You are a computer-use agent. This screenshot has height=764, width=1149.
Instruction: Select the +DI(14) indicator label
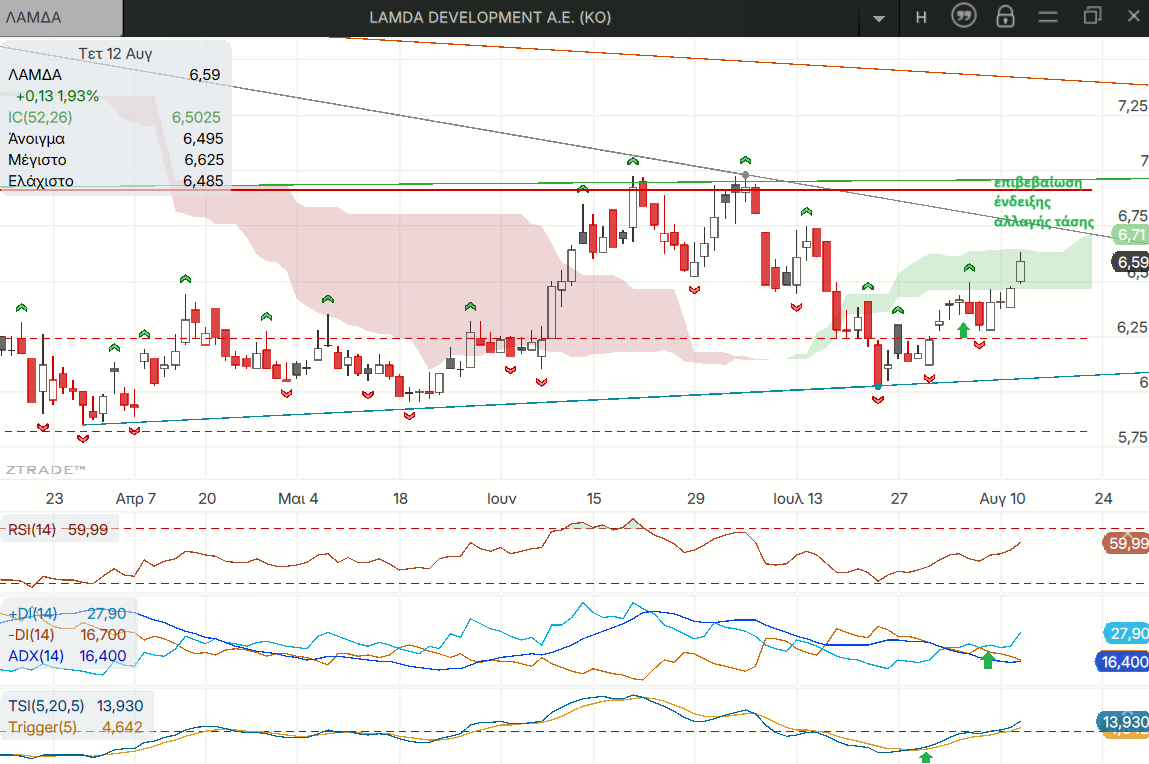[32, 614]
